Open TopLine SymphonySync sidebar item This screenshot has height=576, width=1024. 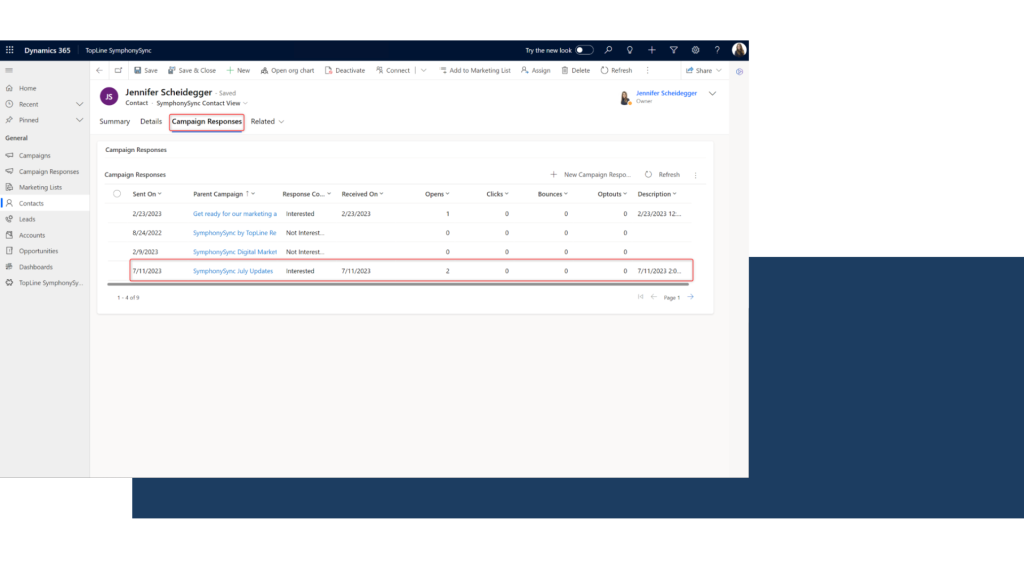[50, 283]
